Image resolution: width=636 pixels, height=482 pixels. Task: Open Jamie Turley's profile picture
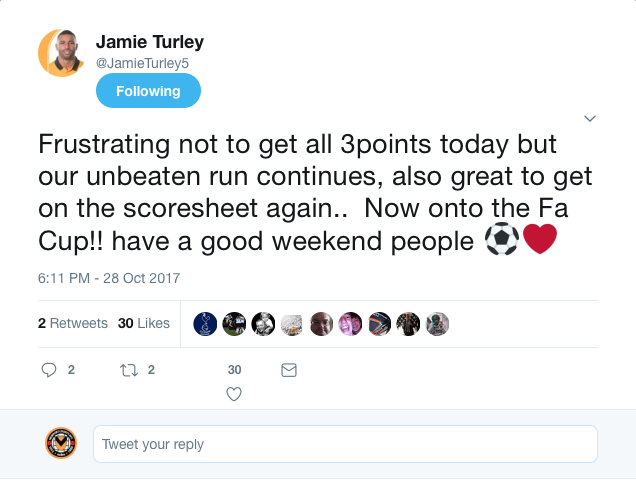pos(61,53)
